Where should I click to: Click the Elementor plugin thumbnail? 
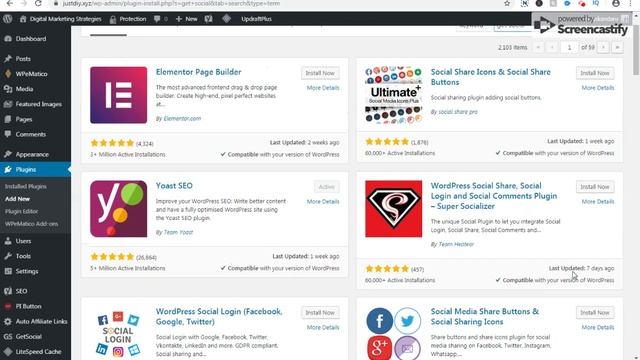(x=118, y=95)
